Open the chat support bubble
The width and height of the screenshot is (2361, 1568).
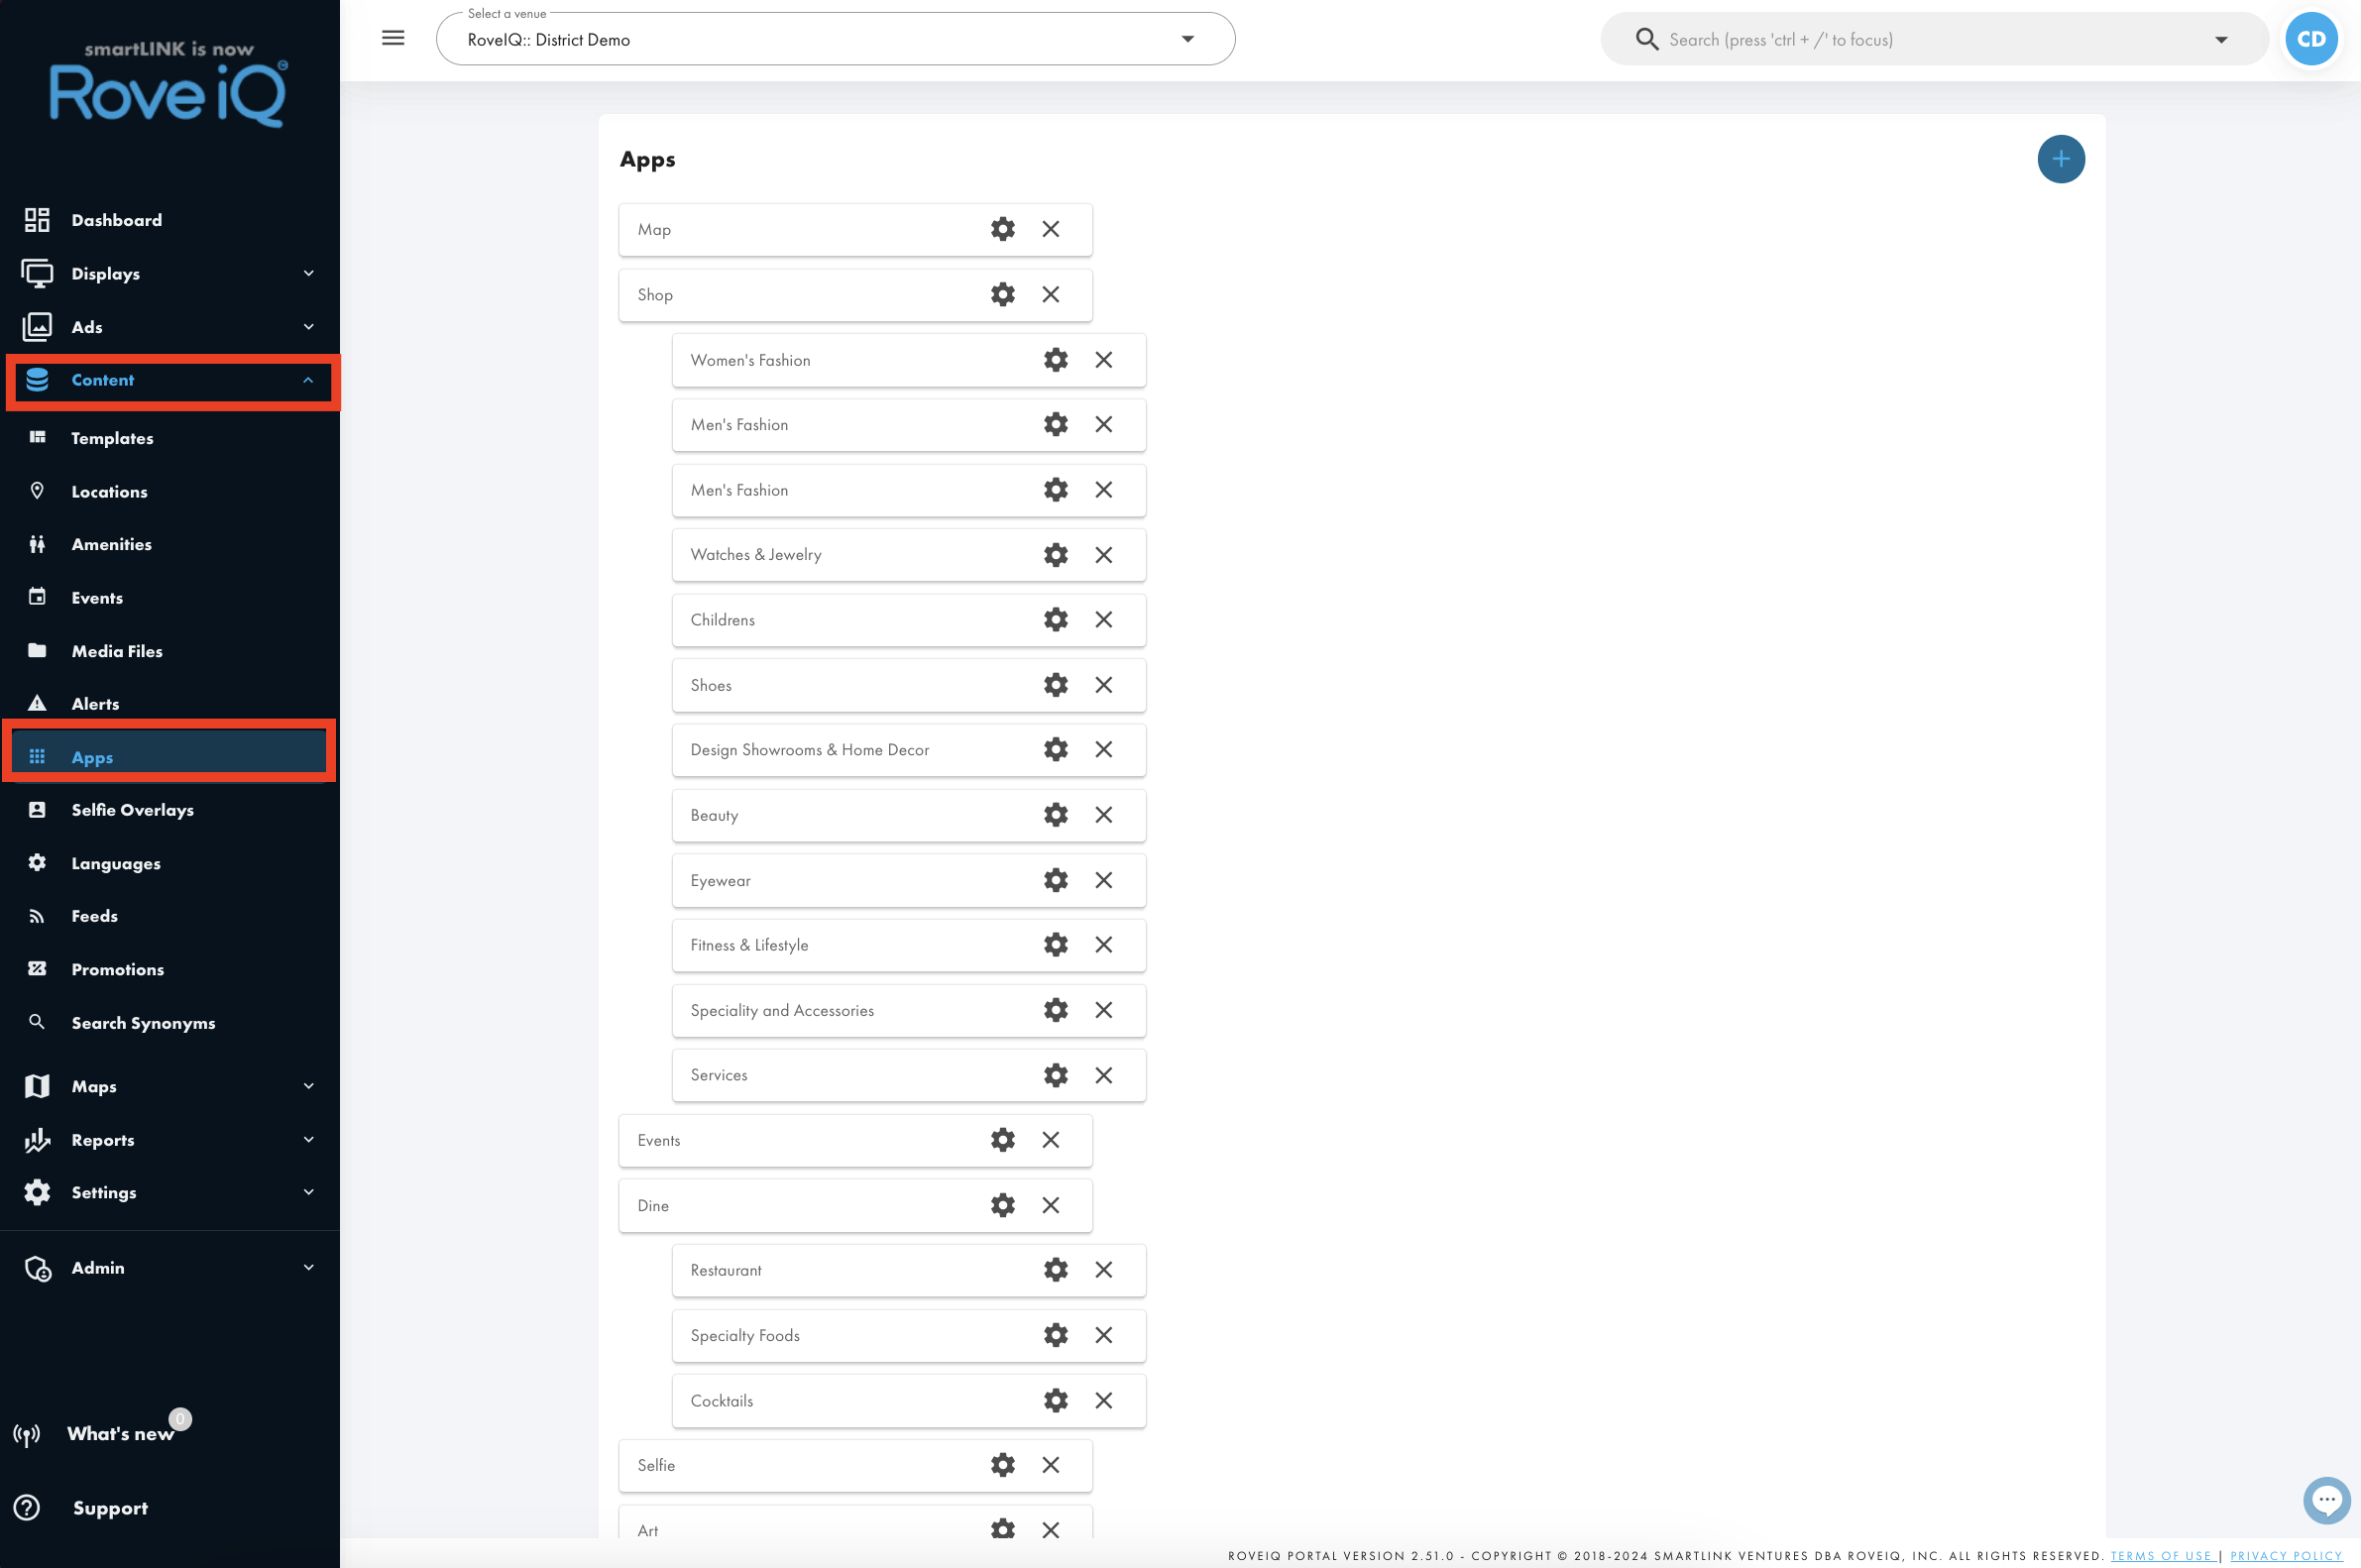pyautogui.click(x=2326, y=1500)
